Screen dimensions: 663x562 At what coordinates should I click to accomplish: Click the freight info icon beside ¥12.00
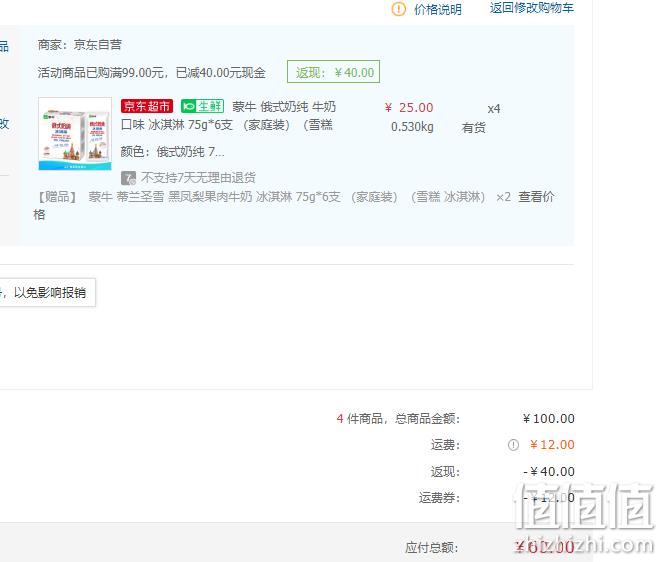(x=513, y=445)
